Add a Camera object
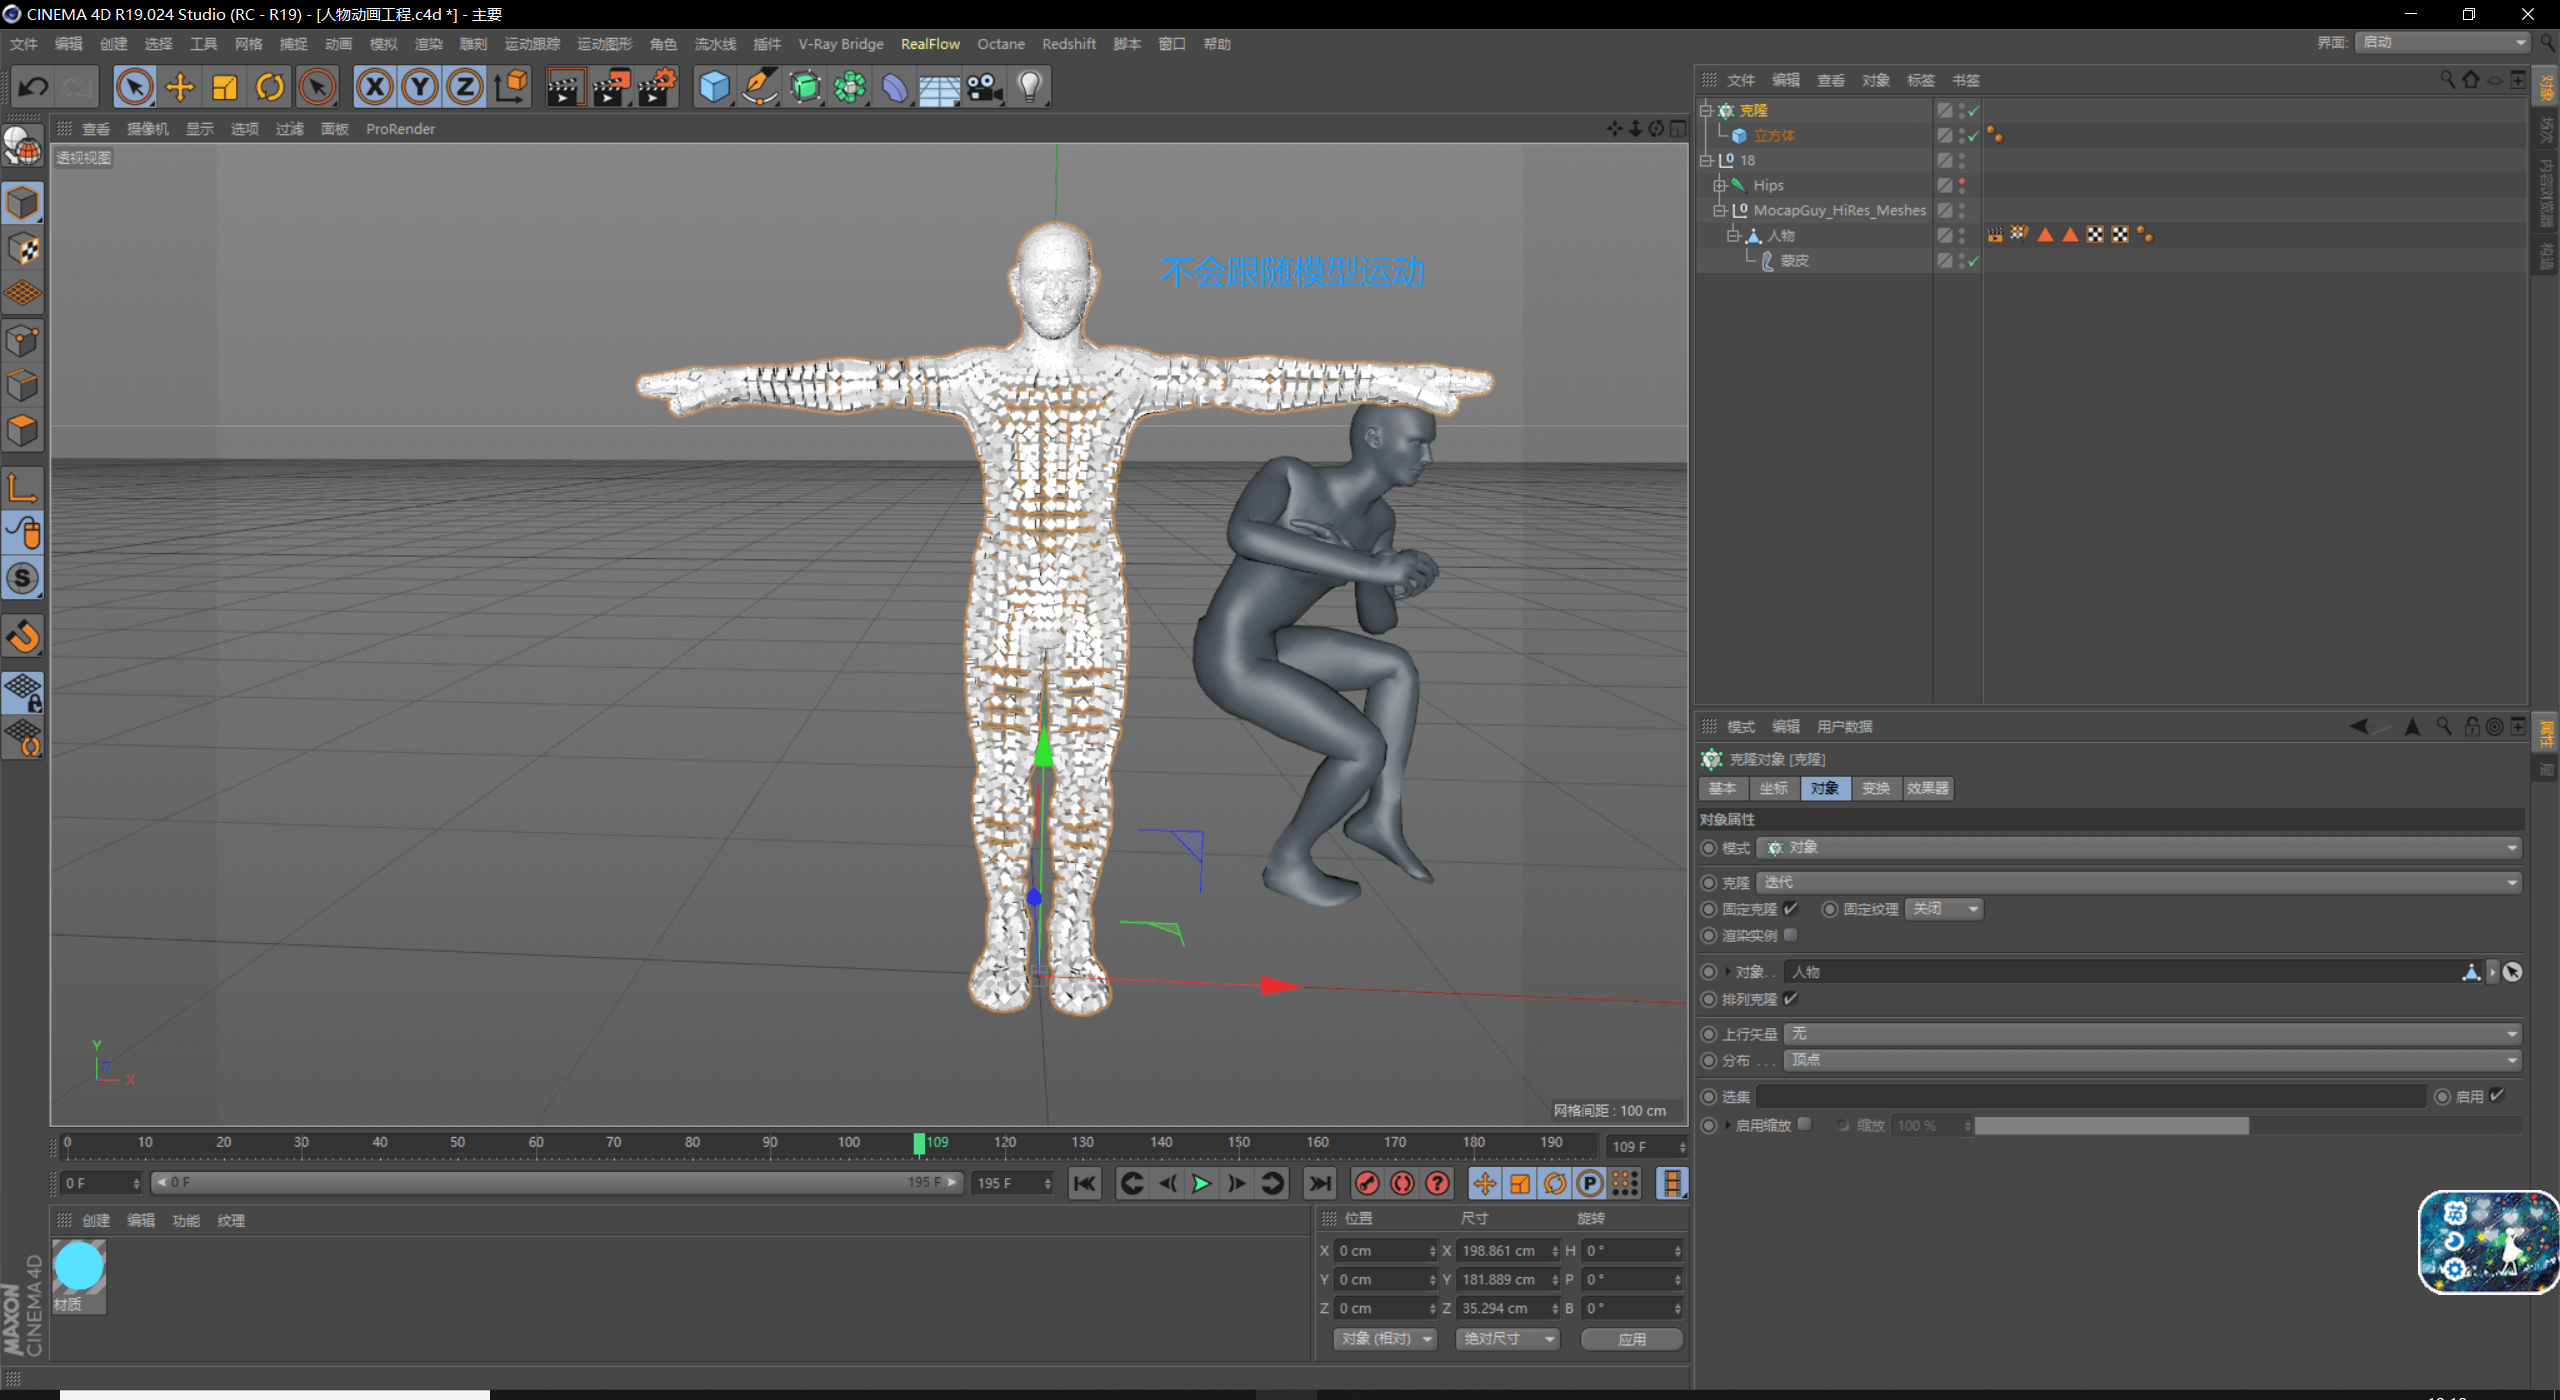 pyautogui.click(x=985, y=87)
